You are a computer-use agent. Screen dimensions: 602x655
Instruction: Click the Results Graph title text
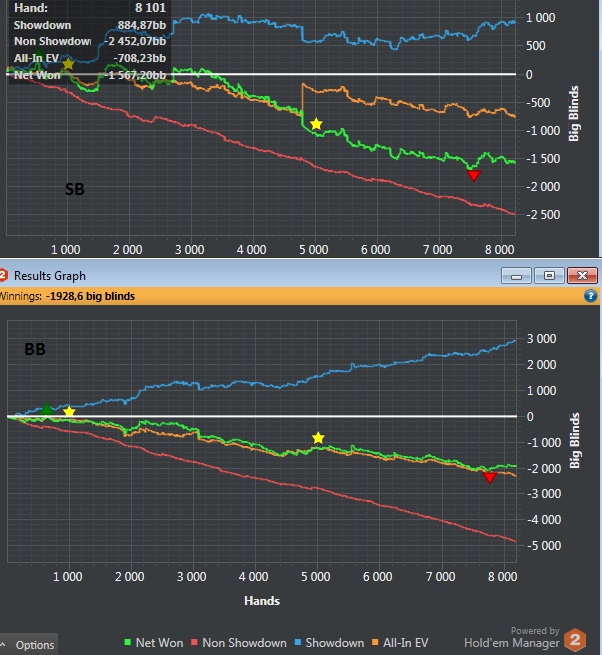click(50, 276)
